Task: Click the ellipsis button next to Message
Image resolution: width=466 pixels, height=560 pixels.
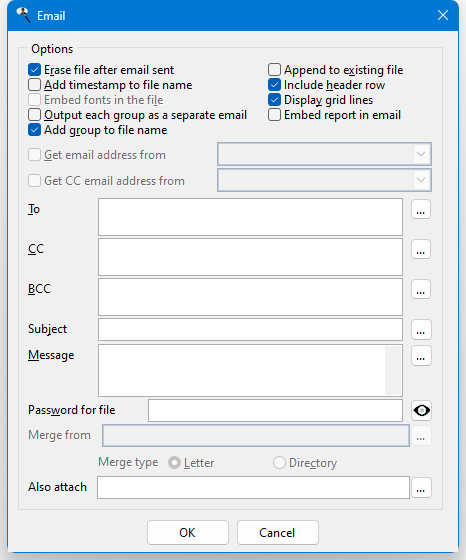Action: point(421,356)
